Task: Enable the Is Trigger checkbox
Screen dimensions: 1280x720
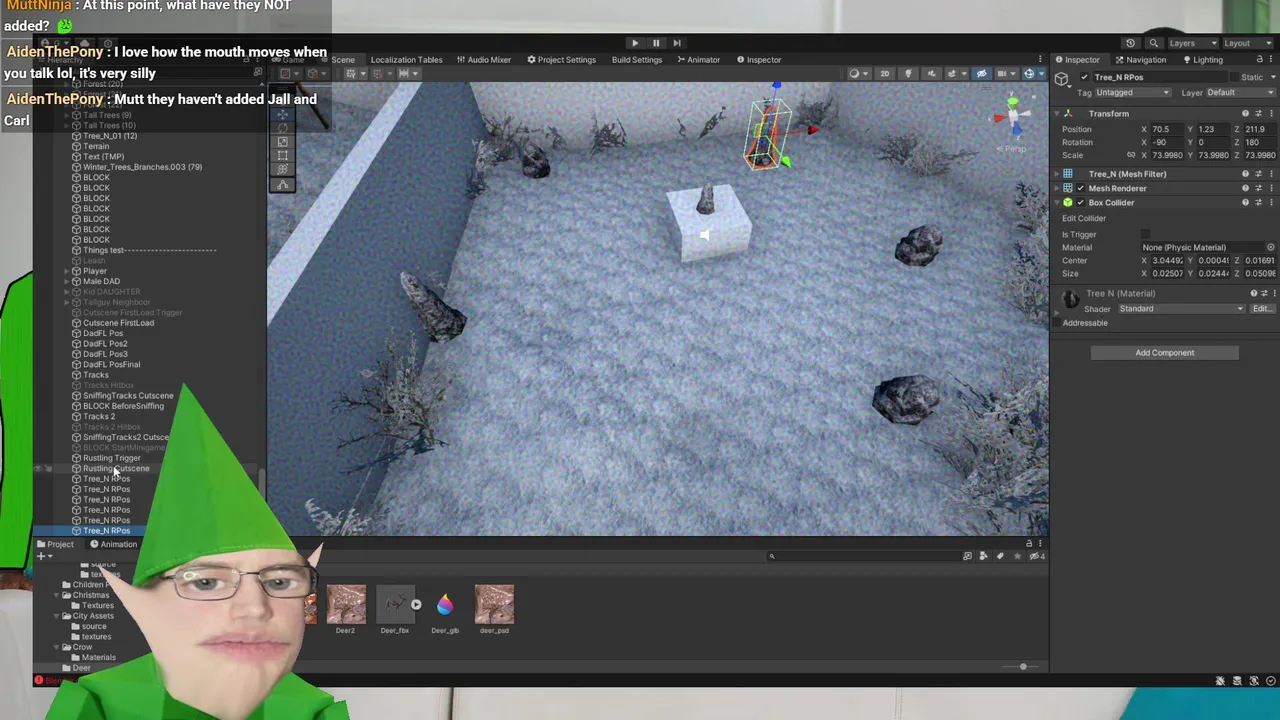Action: 1146,234
